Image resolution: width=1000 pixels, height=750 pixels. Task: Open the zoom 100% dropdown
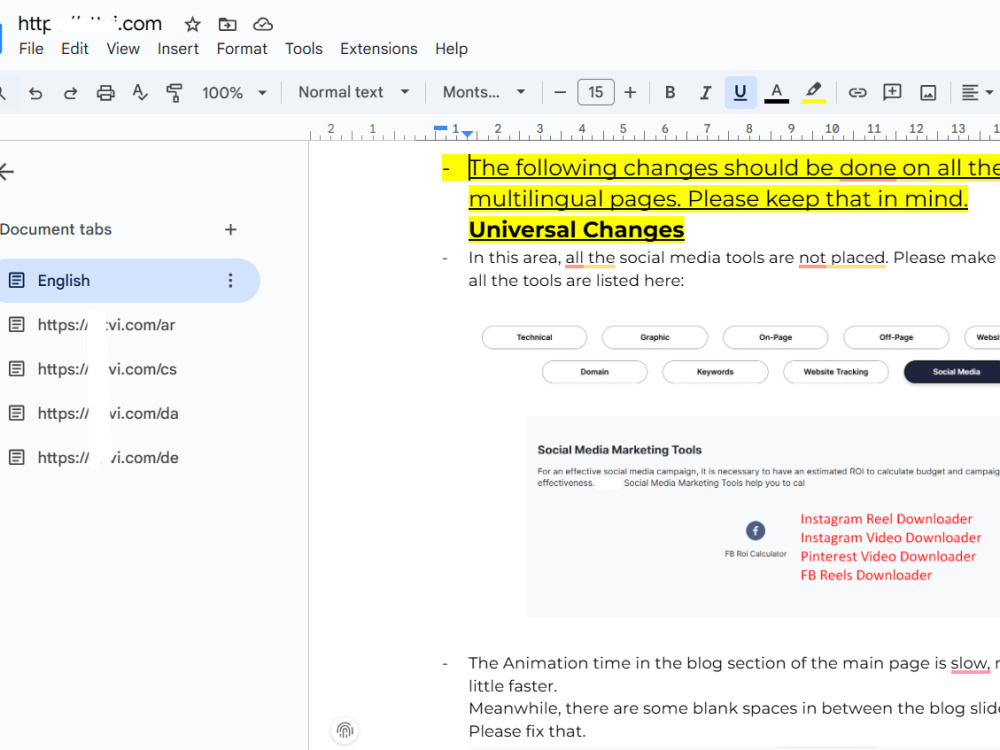[234, 92]
